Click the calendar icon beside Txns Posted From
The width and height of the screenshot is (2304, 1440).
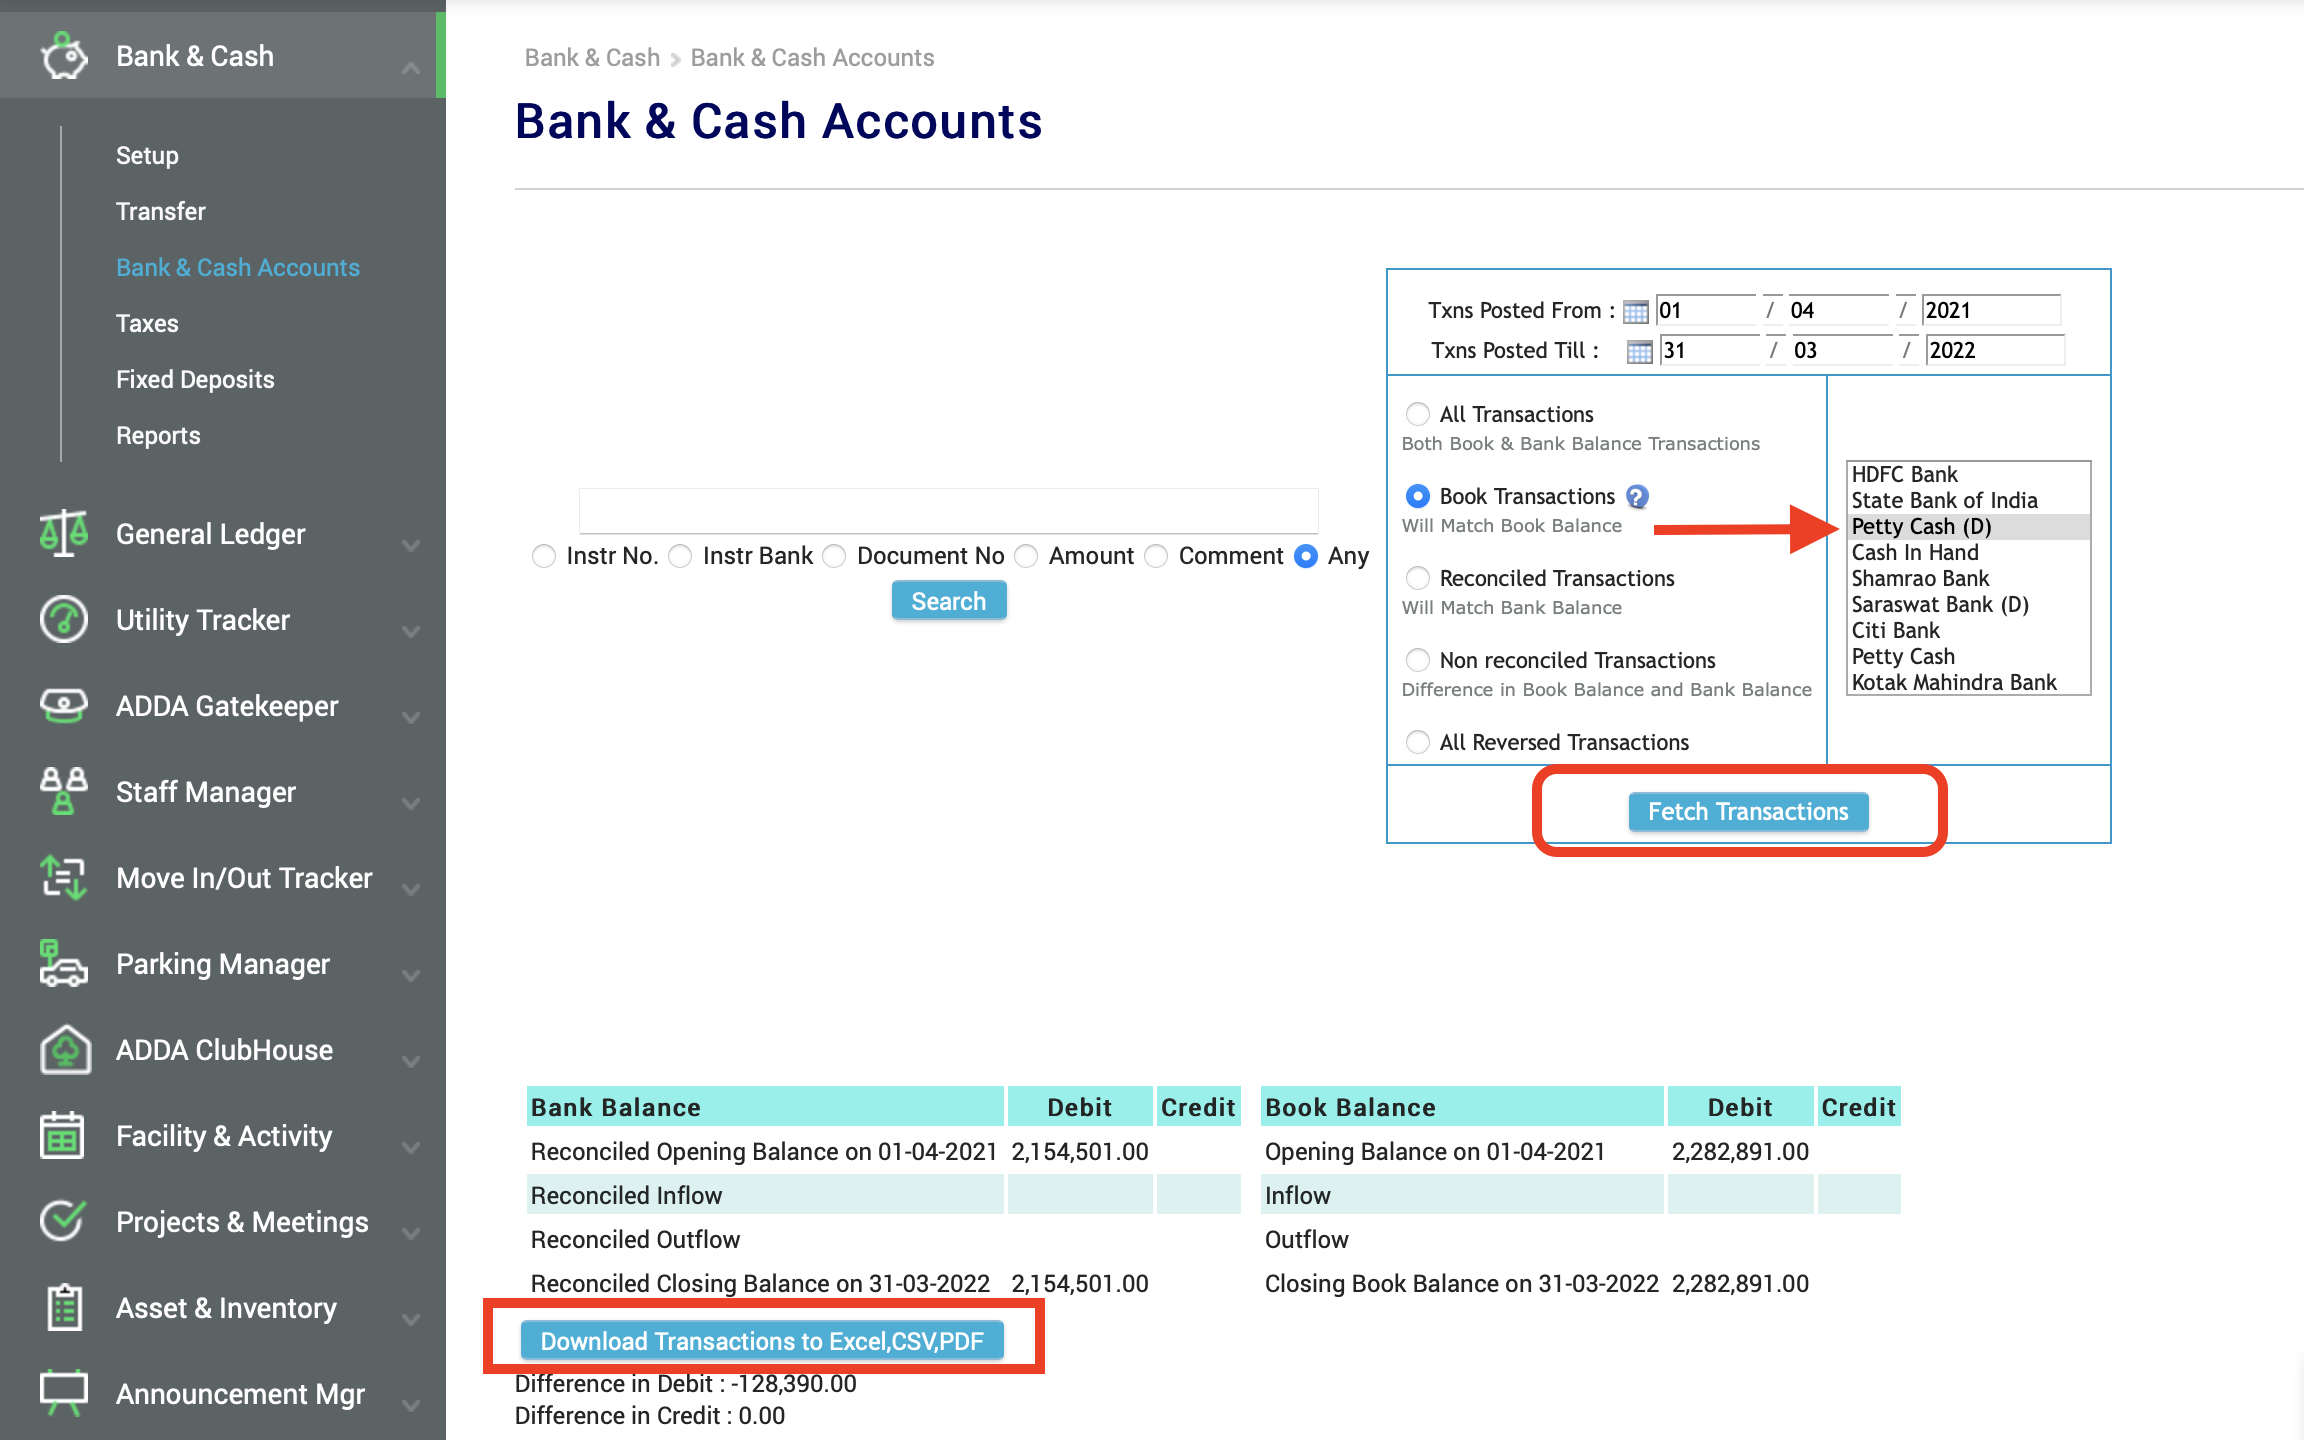[x=1636, y=311]
